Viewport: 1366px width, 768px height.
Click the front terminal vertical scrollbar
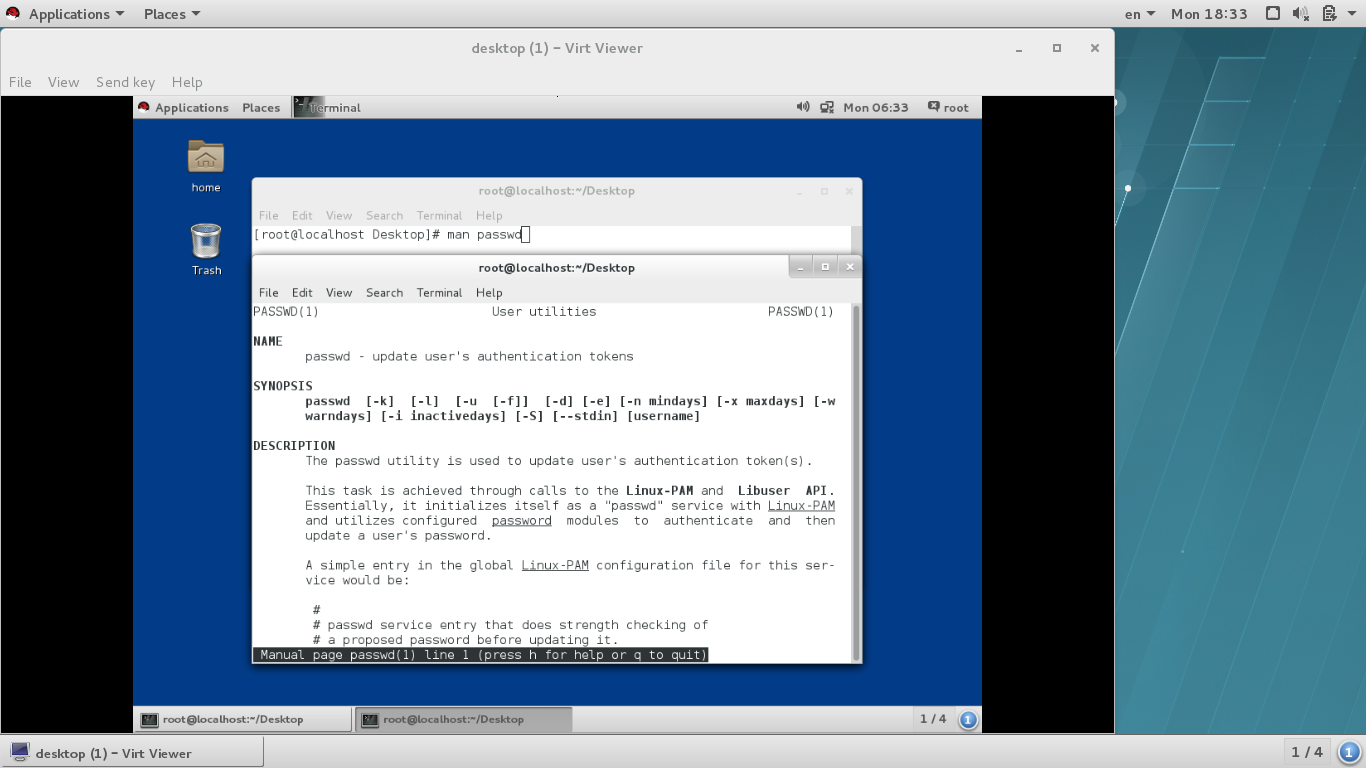(855, 481)
